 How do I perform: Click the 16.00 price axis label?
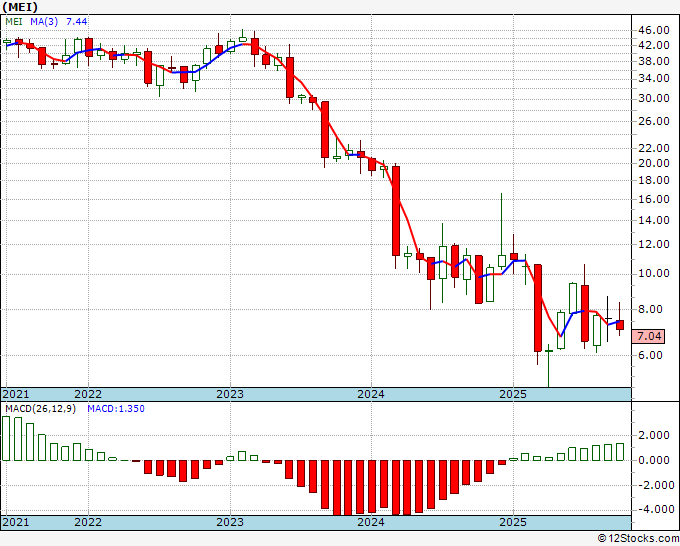point(654,199)
